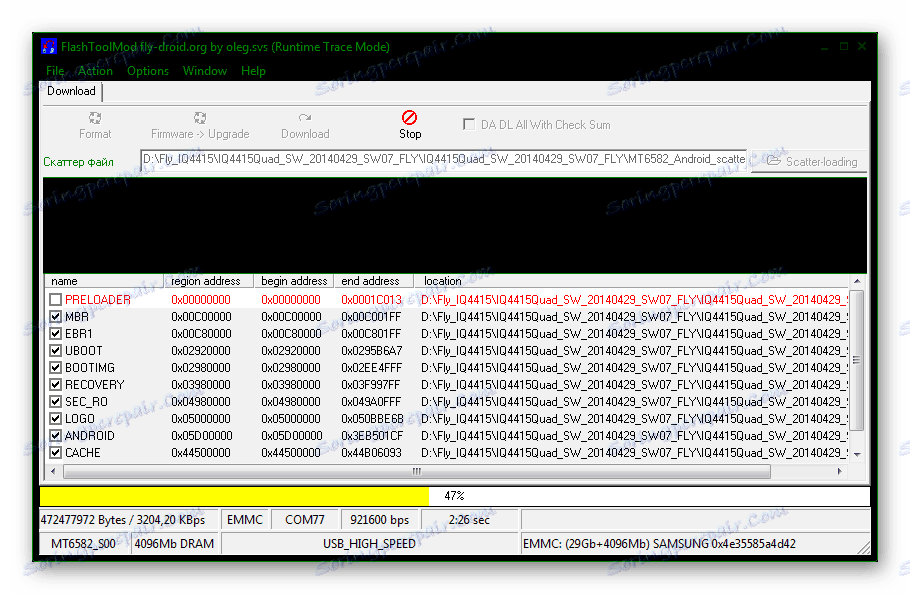The height and width of the screenshot is (594, 910).
Task: Click the location column header
Action: [443, 281]
